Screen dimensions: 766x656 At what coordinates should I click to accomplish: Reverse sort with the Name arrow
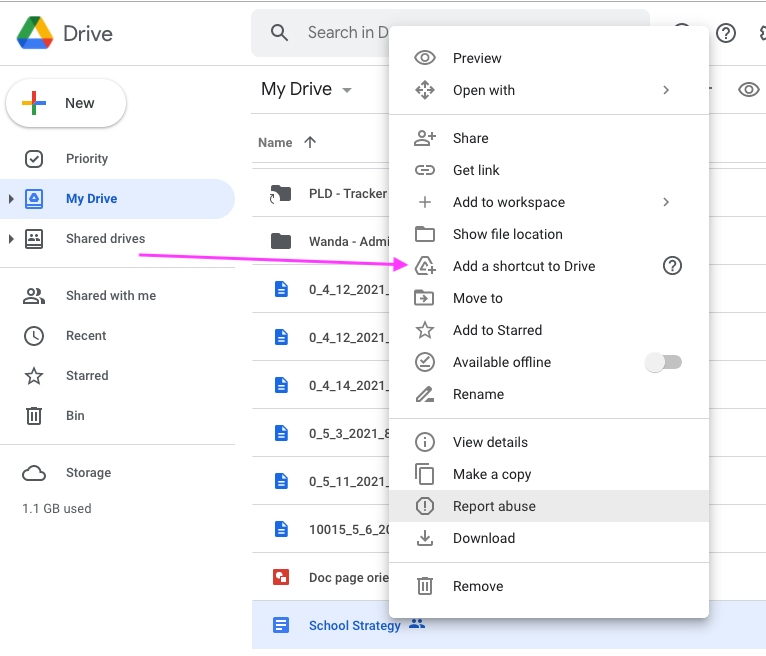click(x=310, y=142)
